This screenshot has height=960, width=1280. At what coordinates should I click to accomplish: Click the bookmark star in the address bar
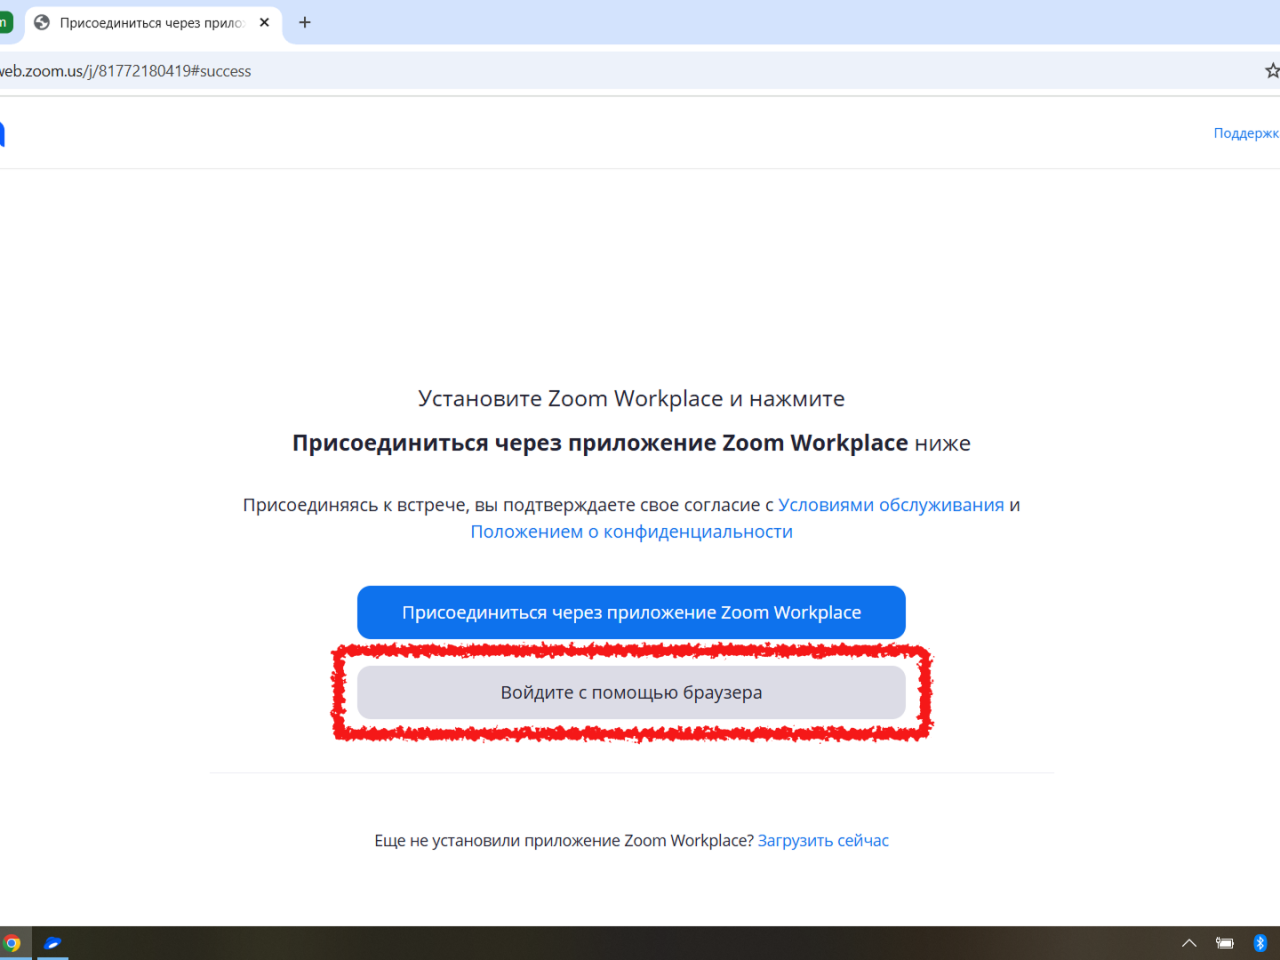[1271, 70]
